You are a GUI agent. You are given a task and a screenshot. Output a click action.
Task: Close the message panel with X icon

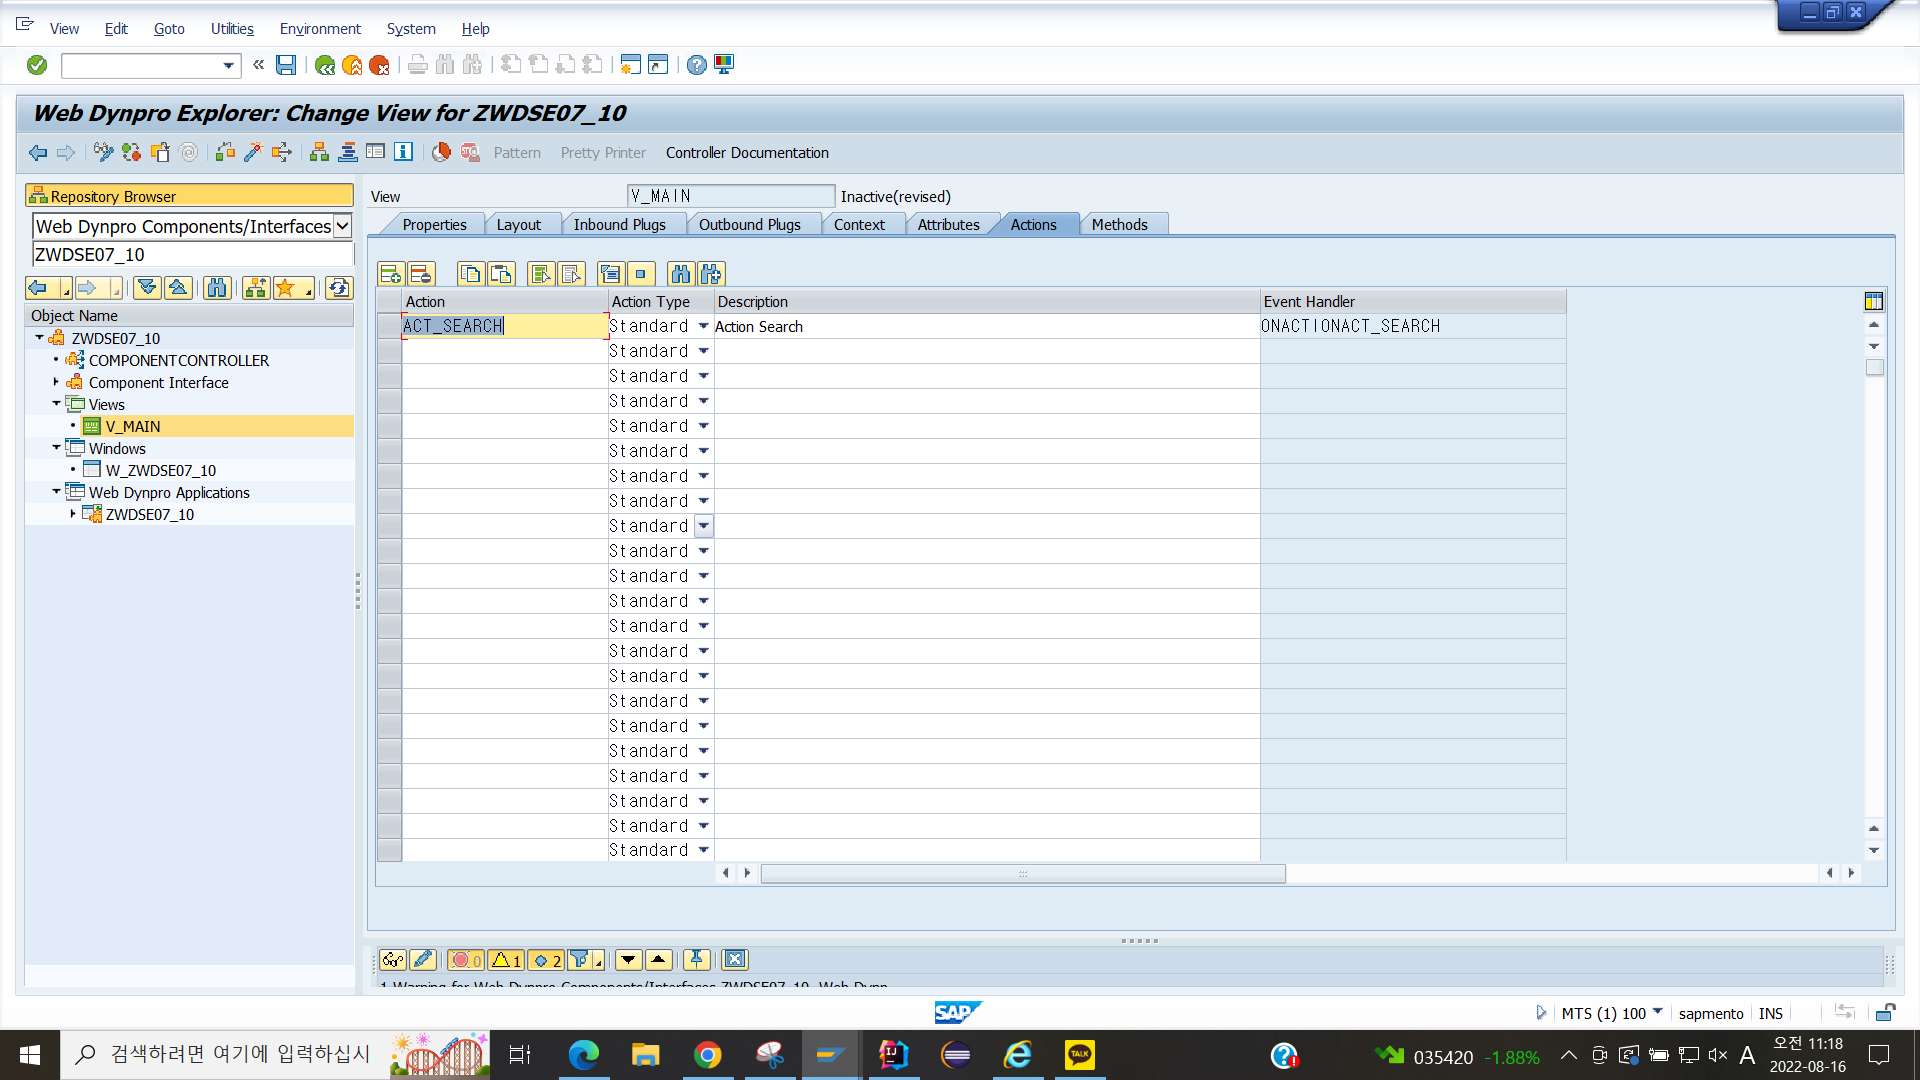click(735, 960)
